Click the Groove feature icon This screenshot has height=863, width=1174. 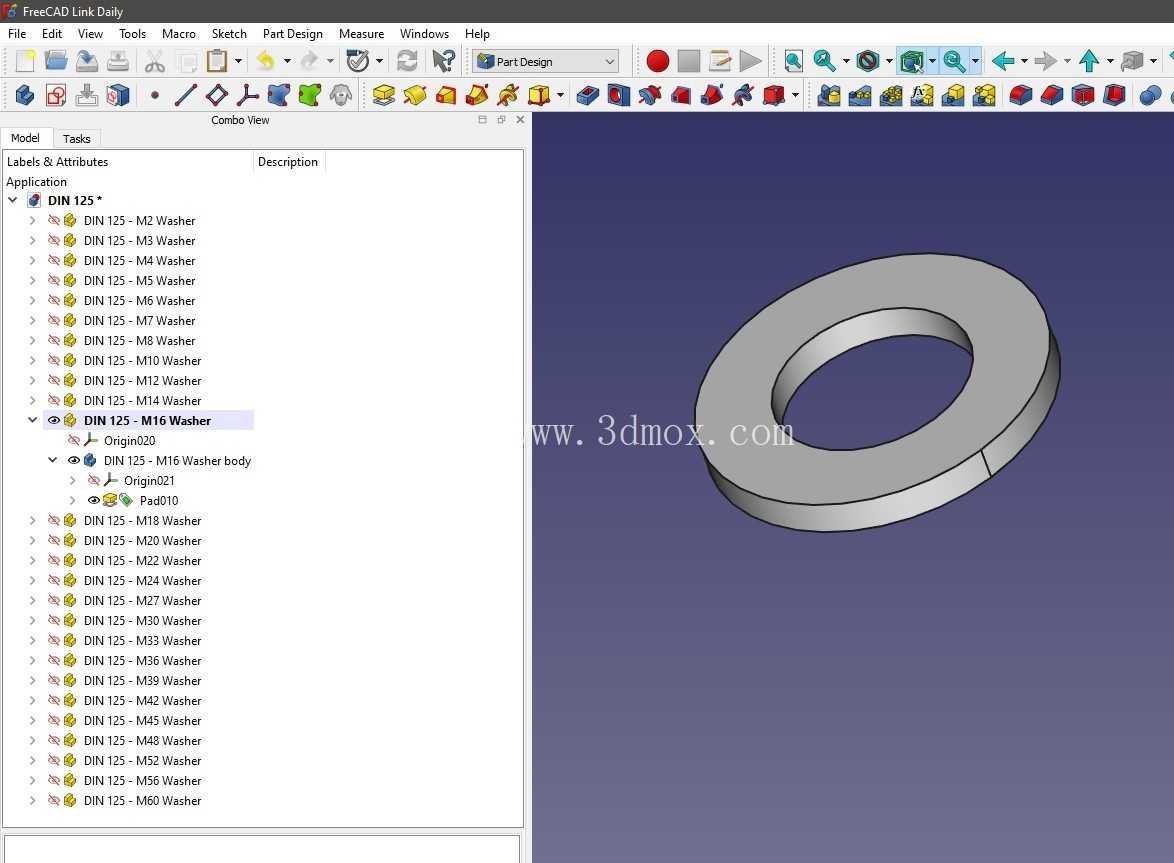(650, 96)
